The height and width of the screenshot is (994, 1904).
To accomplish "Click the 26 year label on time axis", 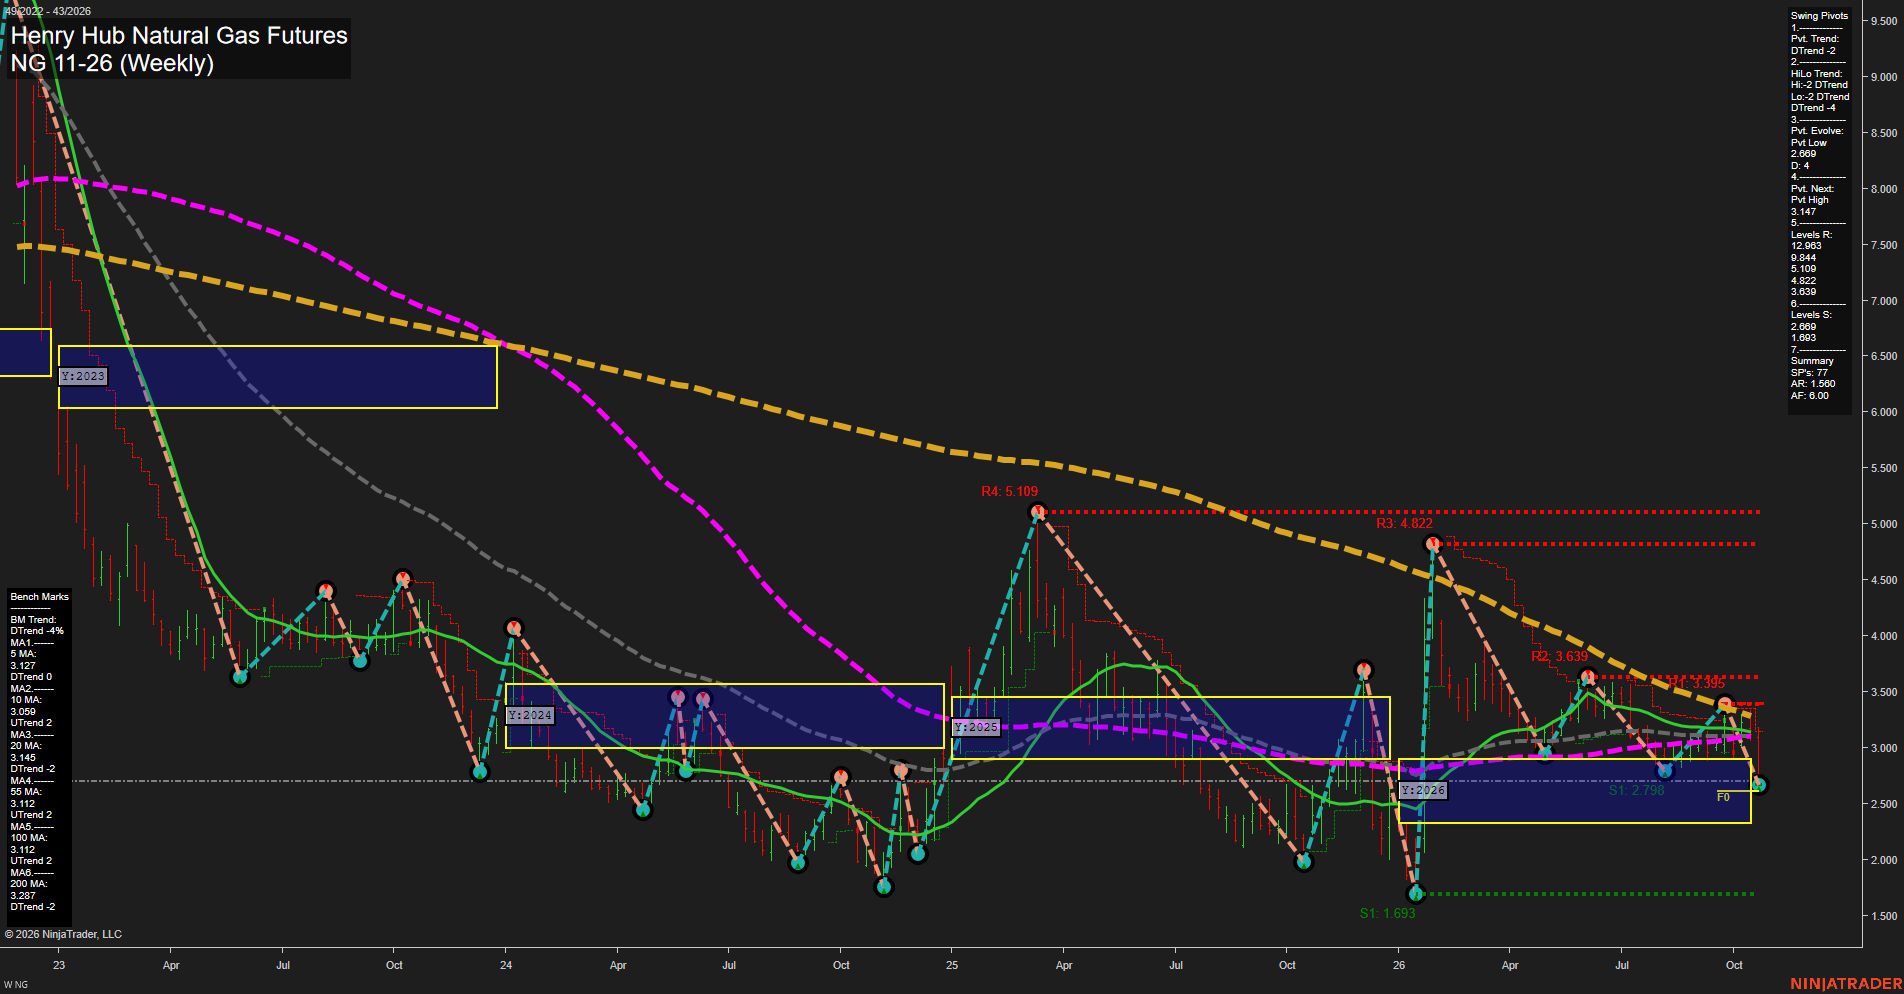I will (x=1399, y=965).
